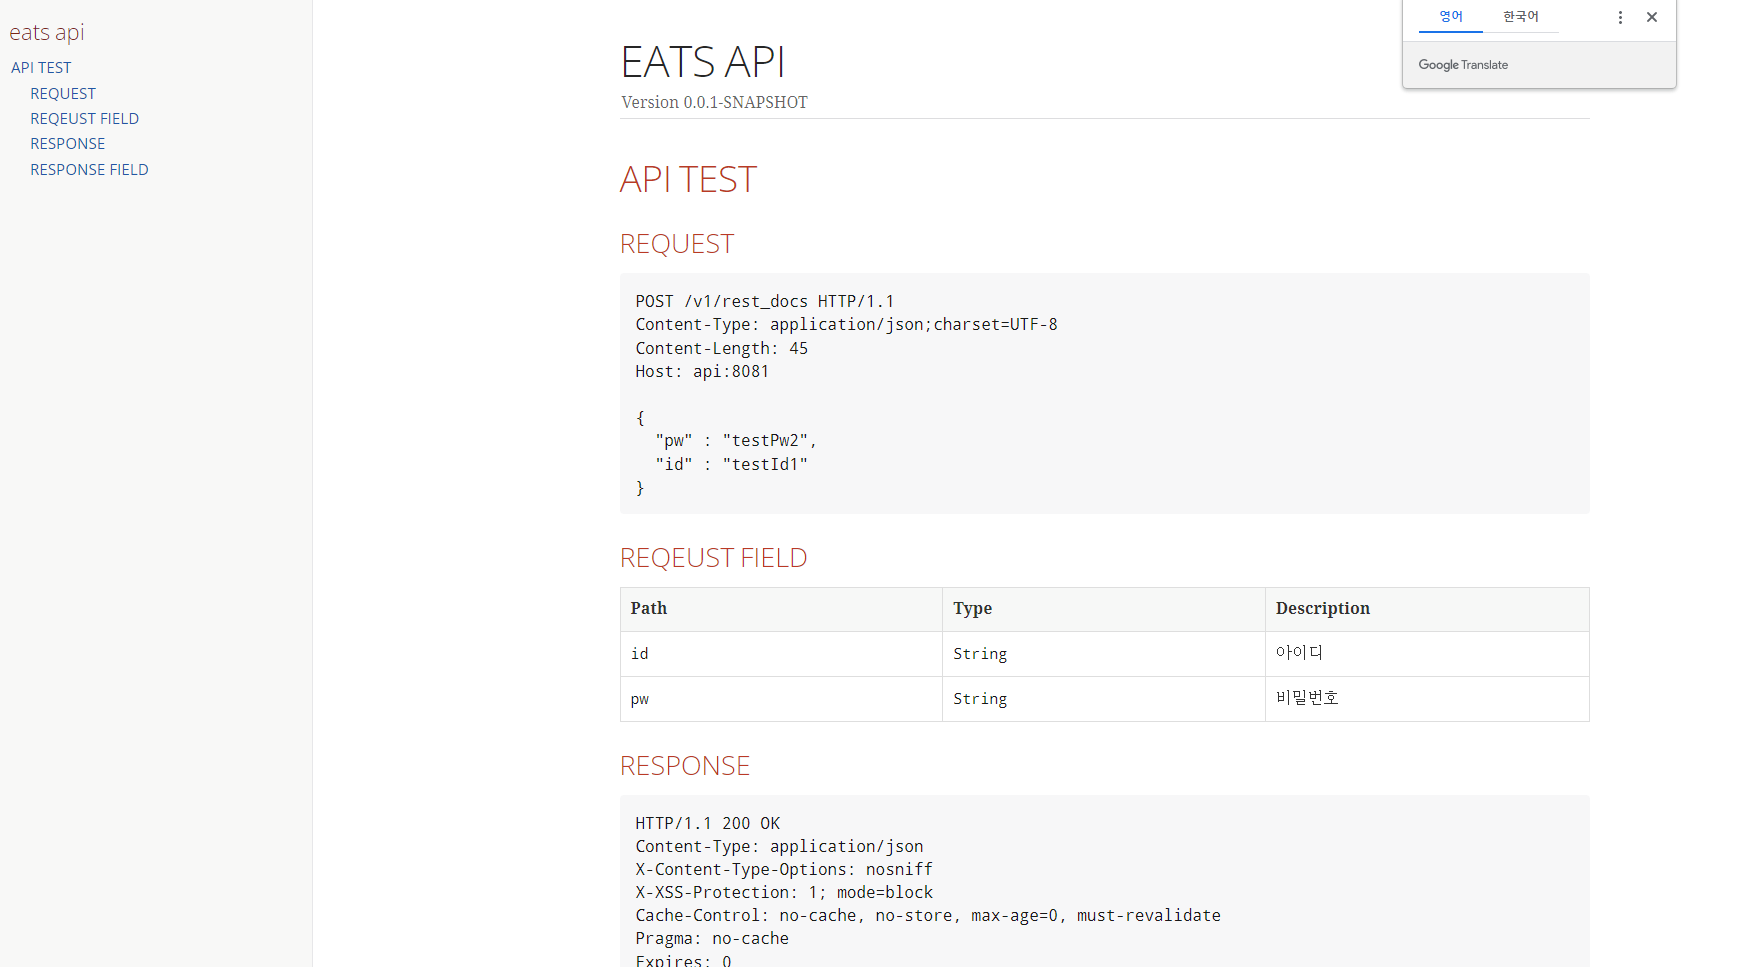Click the Type column header
The height and width of the screenshot is (967, 1748).
pos(1104,609)
